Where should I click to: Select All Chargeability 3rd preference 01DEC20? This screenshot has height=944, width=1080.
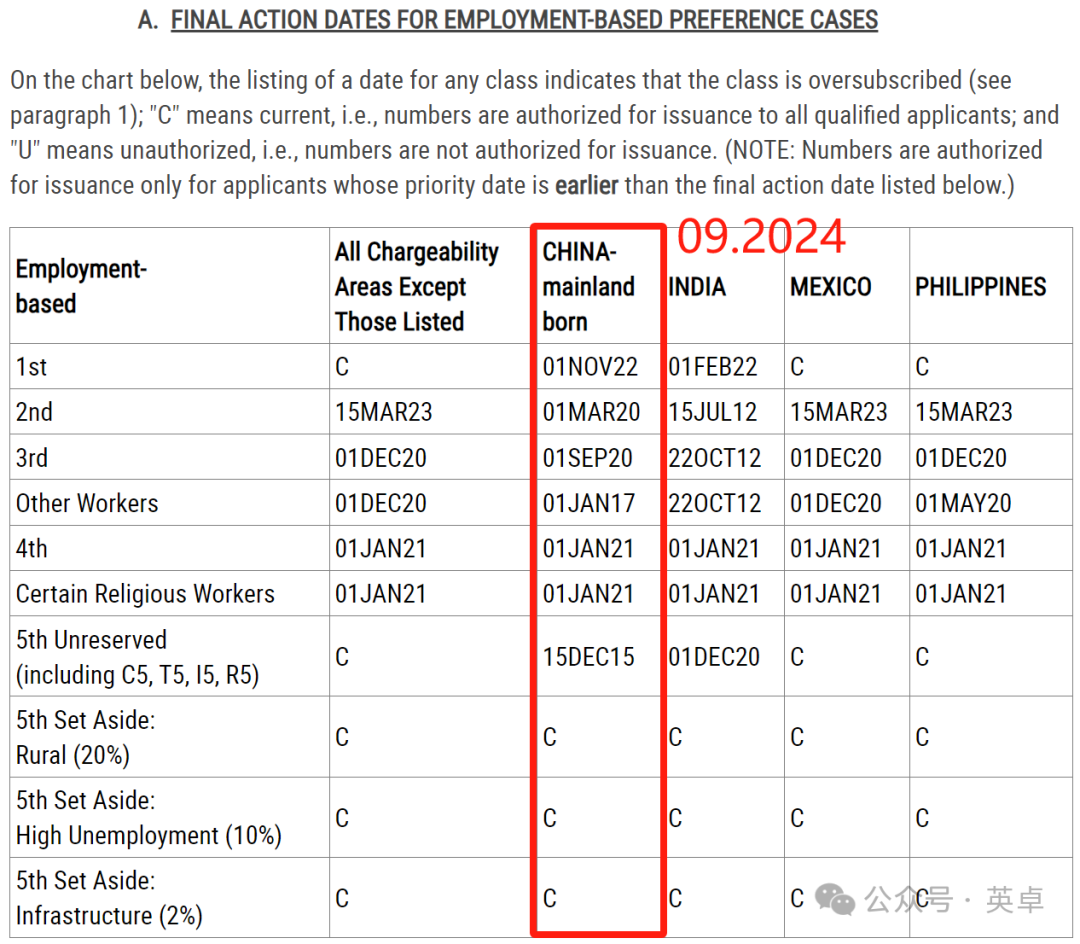point(381,457)
